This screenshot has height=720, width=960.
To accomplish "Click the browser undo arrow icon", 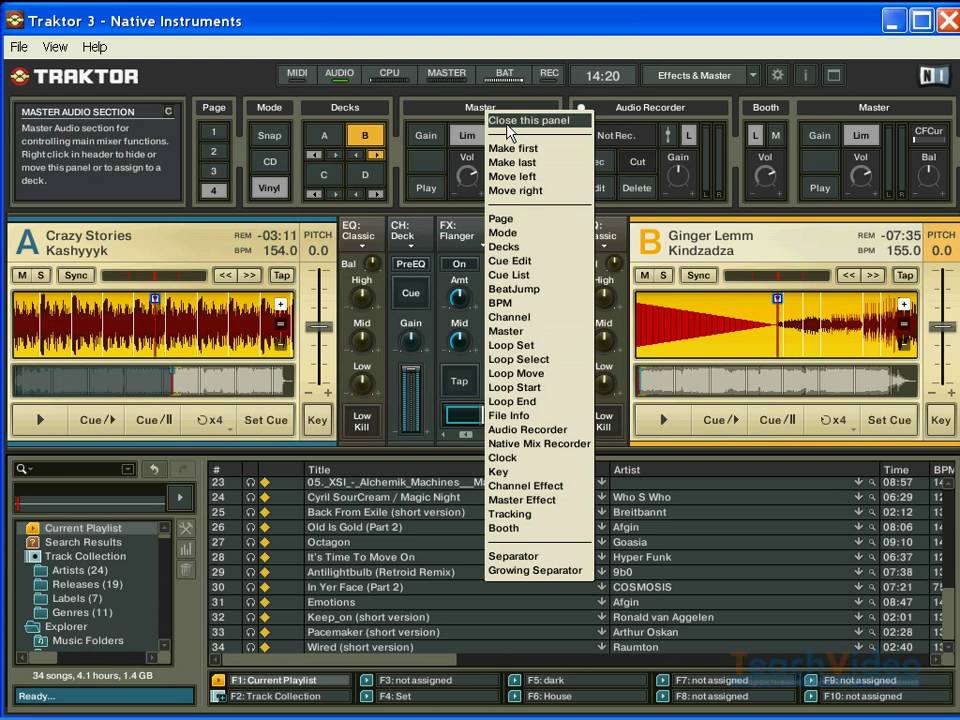I will tap(154, 469).
